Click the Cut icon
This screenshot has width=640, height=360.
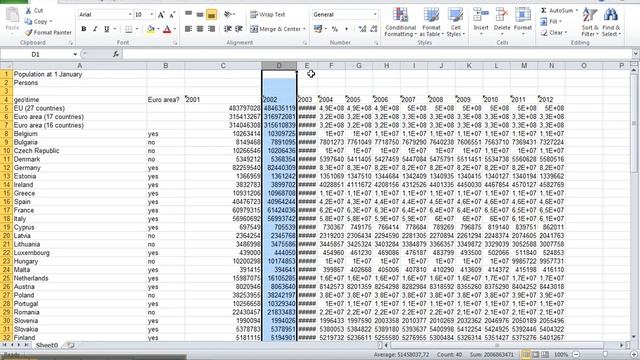(x=29, y=10)
